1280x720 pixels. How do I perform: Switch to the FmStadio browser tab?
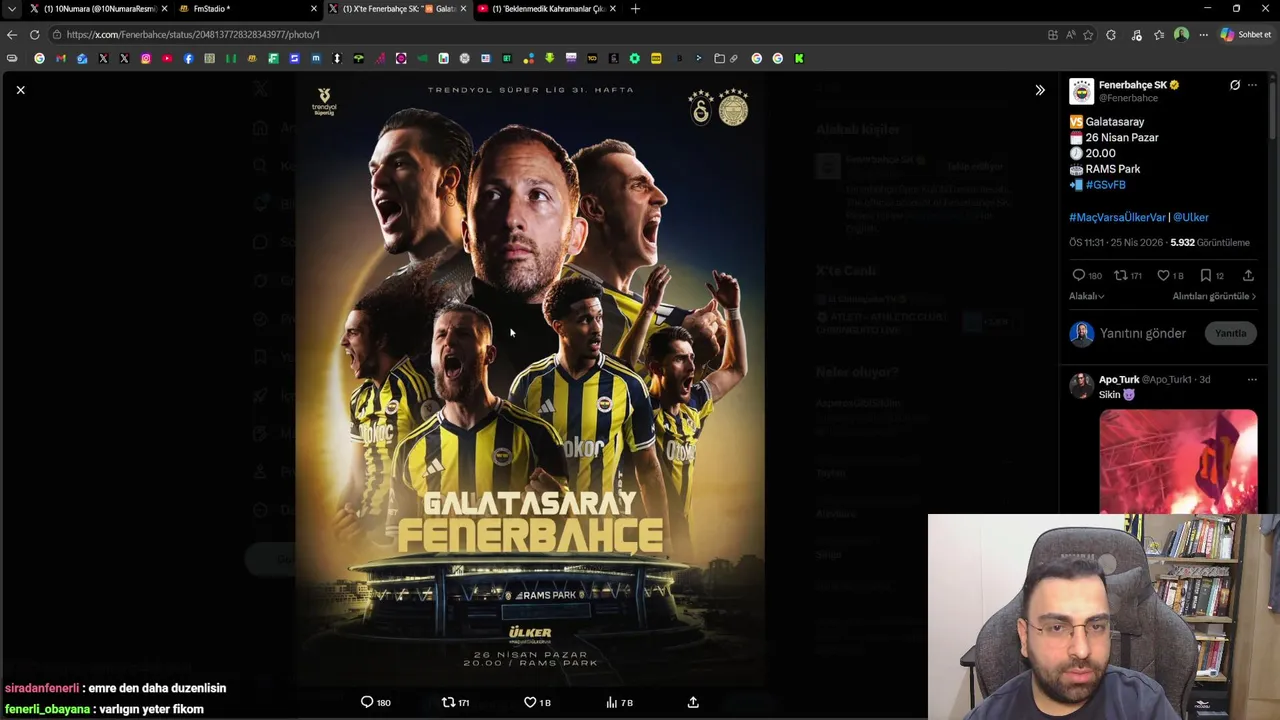point(247,9)
